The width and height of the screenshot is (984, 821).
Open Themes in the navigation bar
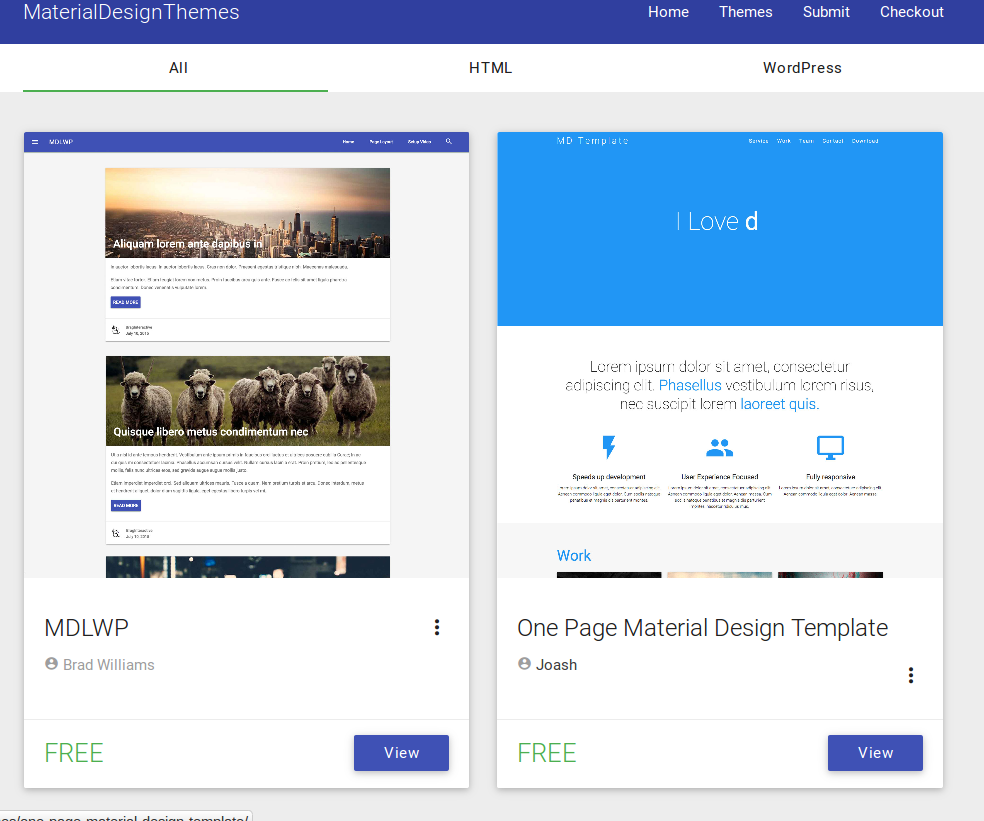pos(746,12)
